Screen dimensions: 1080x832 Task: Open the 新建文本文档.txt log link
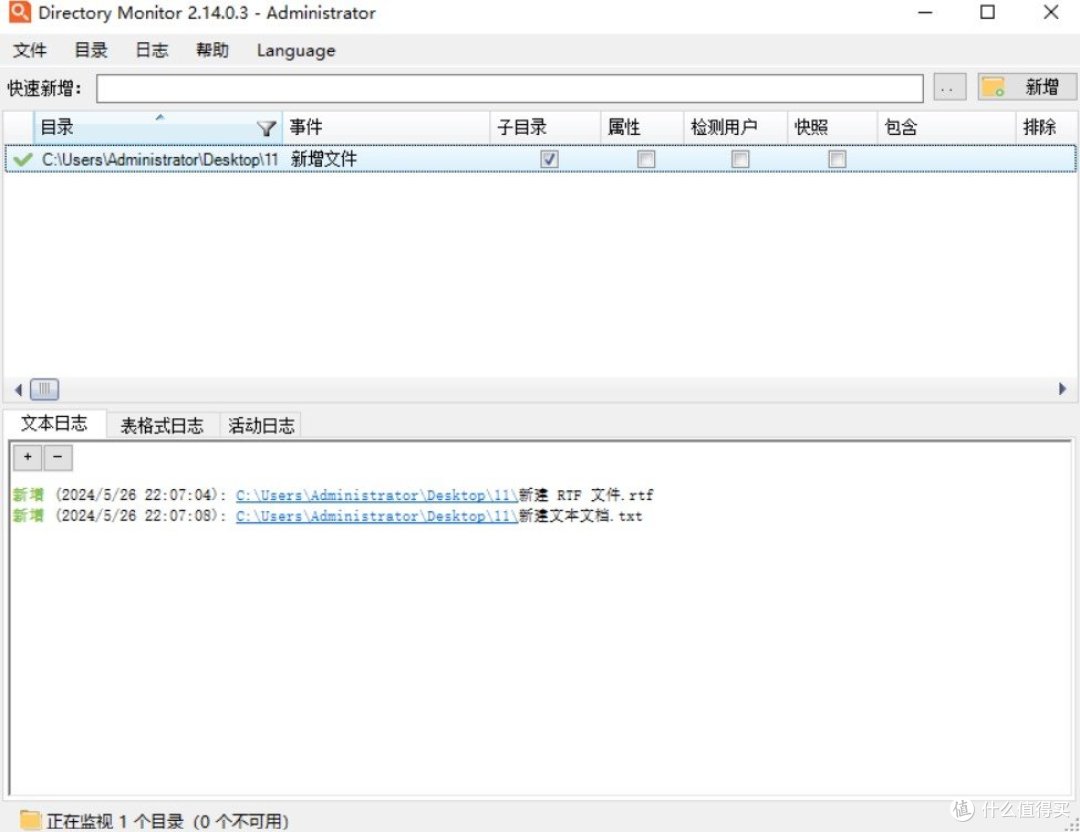[x=374, y=516]
